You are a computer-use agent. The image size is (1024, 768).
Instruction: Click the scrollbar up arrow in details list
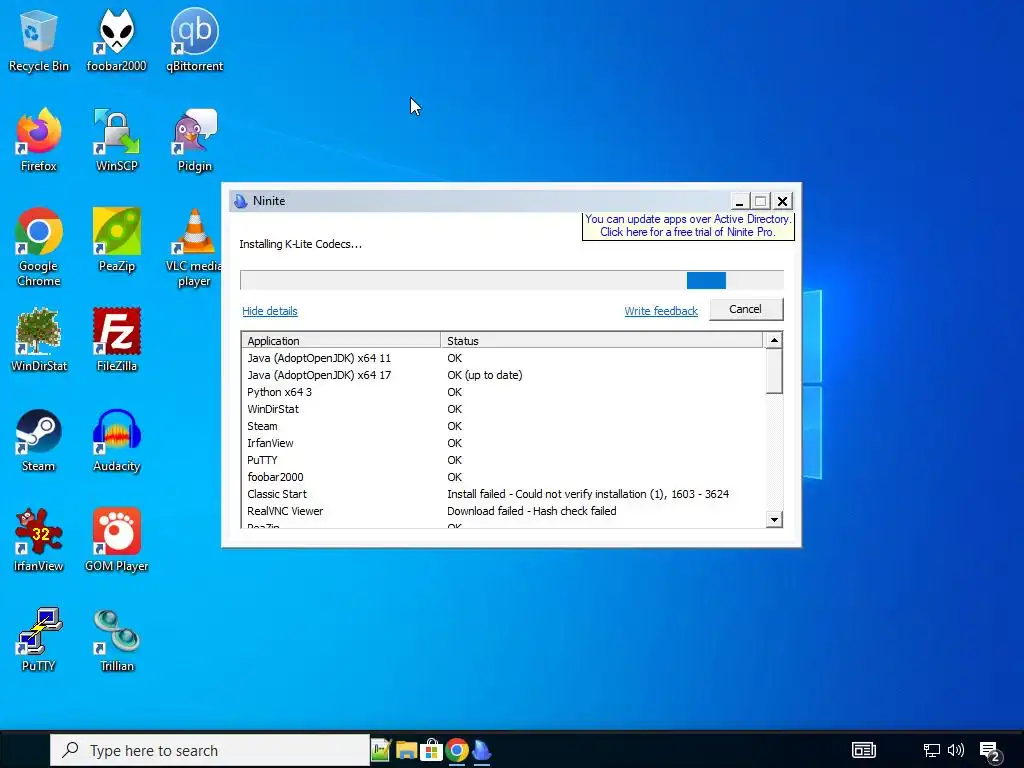(774, 340)
